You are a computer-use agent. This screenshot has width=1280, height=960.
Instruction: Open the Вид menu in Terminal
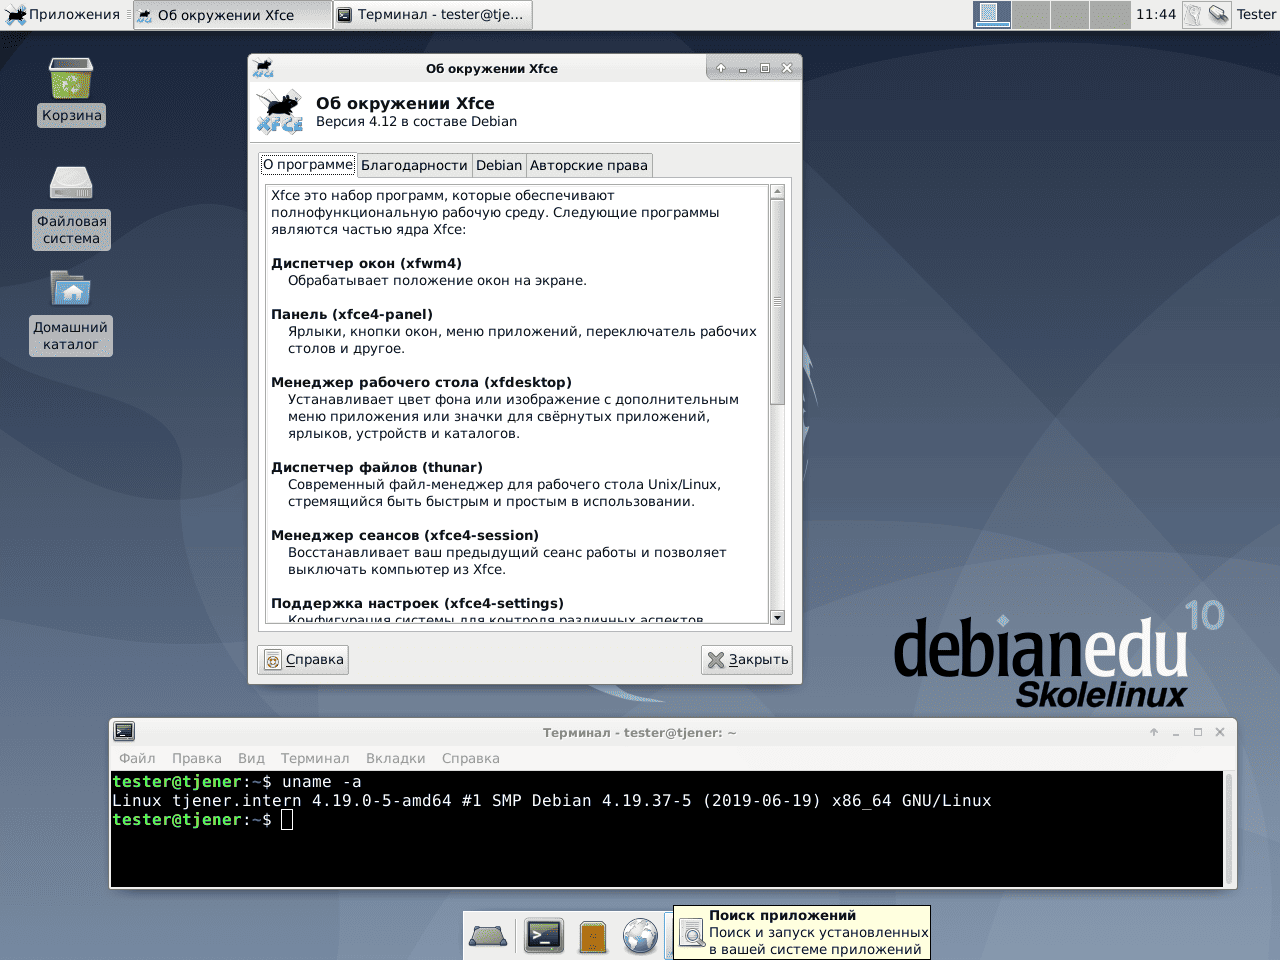[251, 758]
